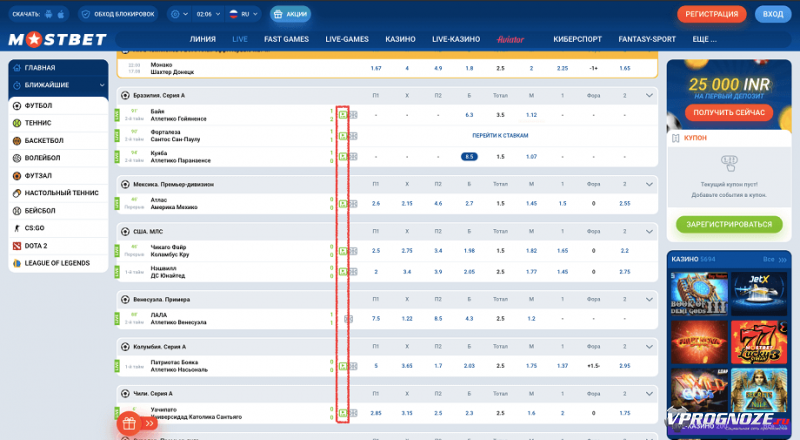The height and width of the screenshot is (440, 800).
Task: Click Обход блокировок button
Action: (118, 14)
